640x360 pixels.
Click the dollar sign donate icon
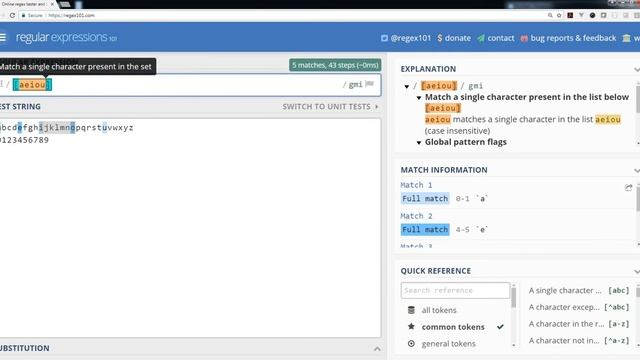(440, 38)
